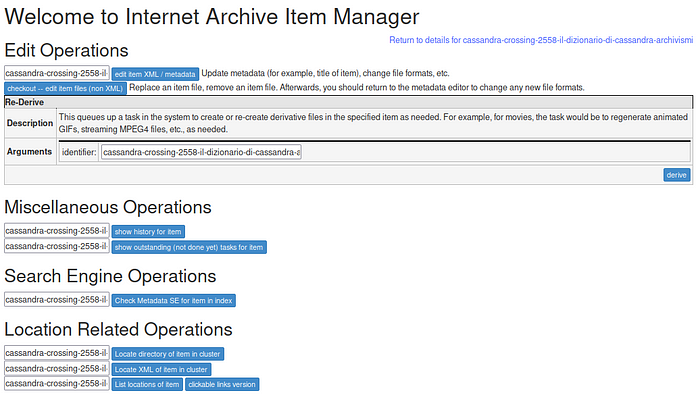Click the 'identifier:' label in Arguments
The image size is (700, 399).
tap(79, 152)
